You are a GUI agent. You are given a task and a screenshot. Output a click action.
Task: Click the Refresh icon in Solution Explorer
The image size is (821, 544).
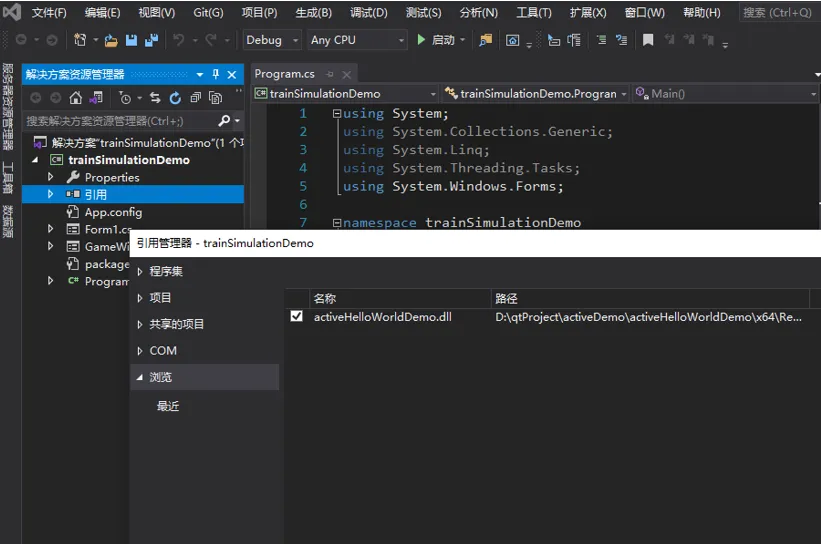[175, 98]
